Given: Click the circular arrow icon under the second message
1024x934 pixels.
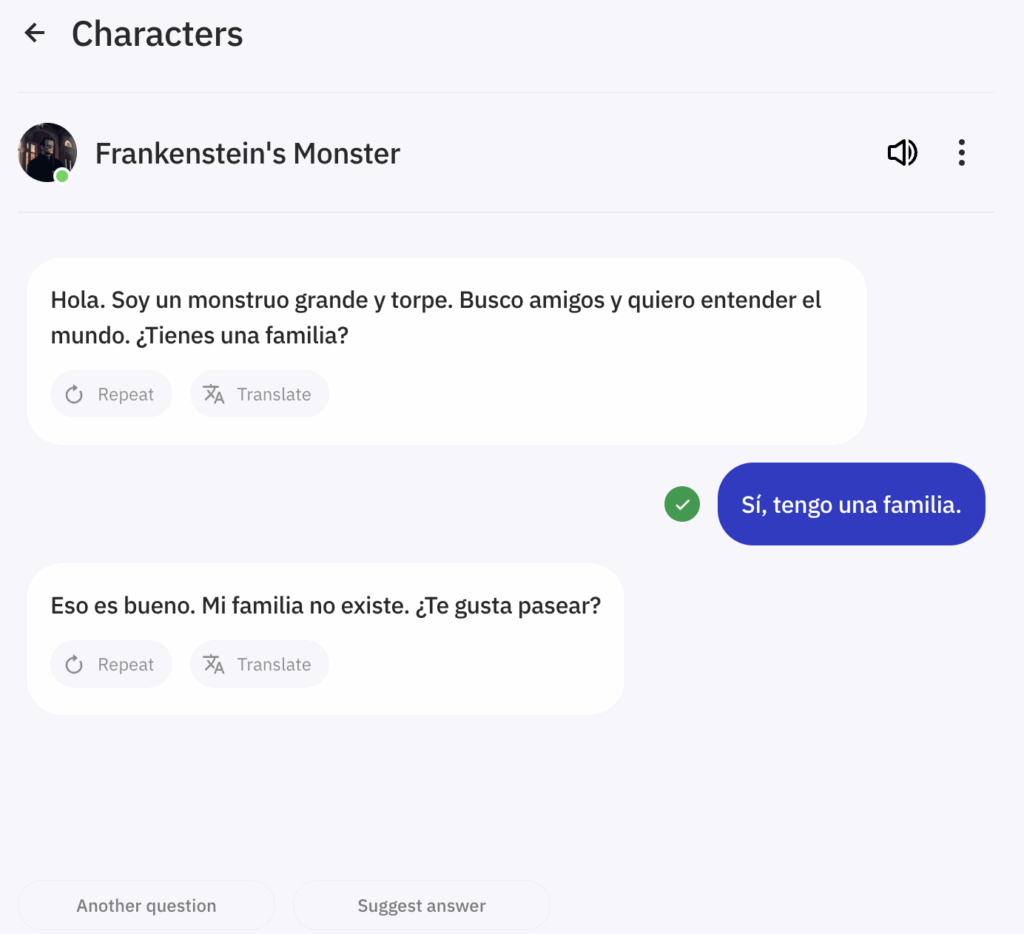Looking at the screenshot, I should [74, 665].
